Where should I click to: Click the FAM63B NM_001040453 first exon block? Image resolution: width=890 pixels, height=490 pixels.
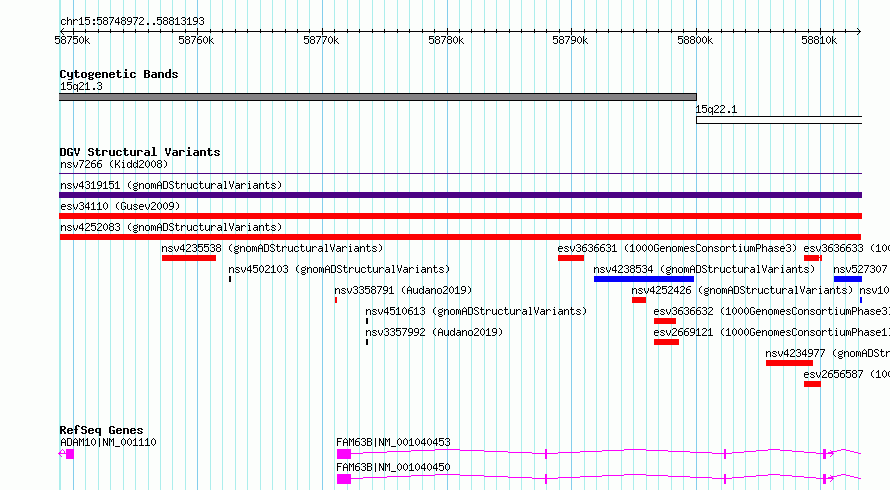tap(344, 454)
